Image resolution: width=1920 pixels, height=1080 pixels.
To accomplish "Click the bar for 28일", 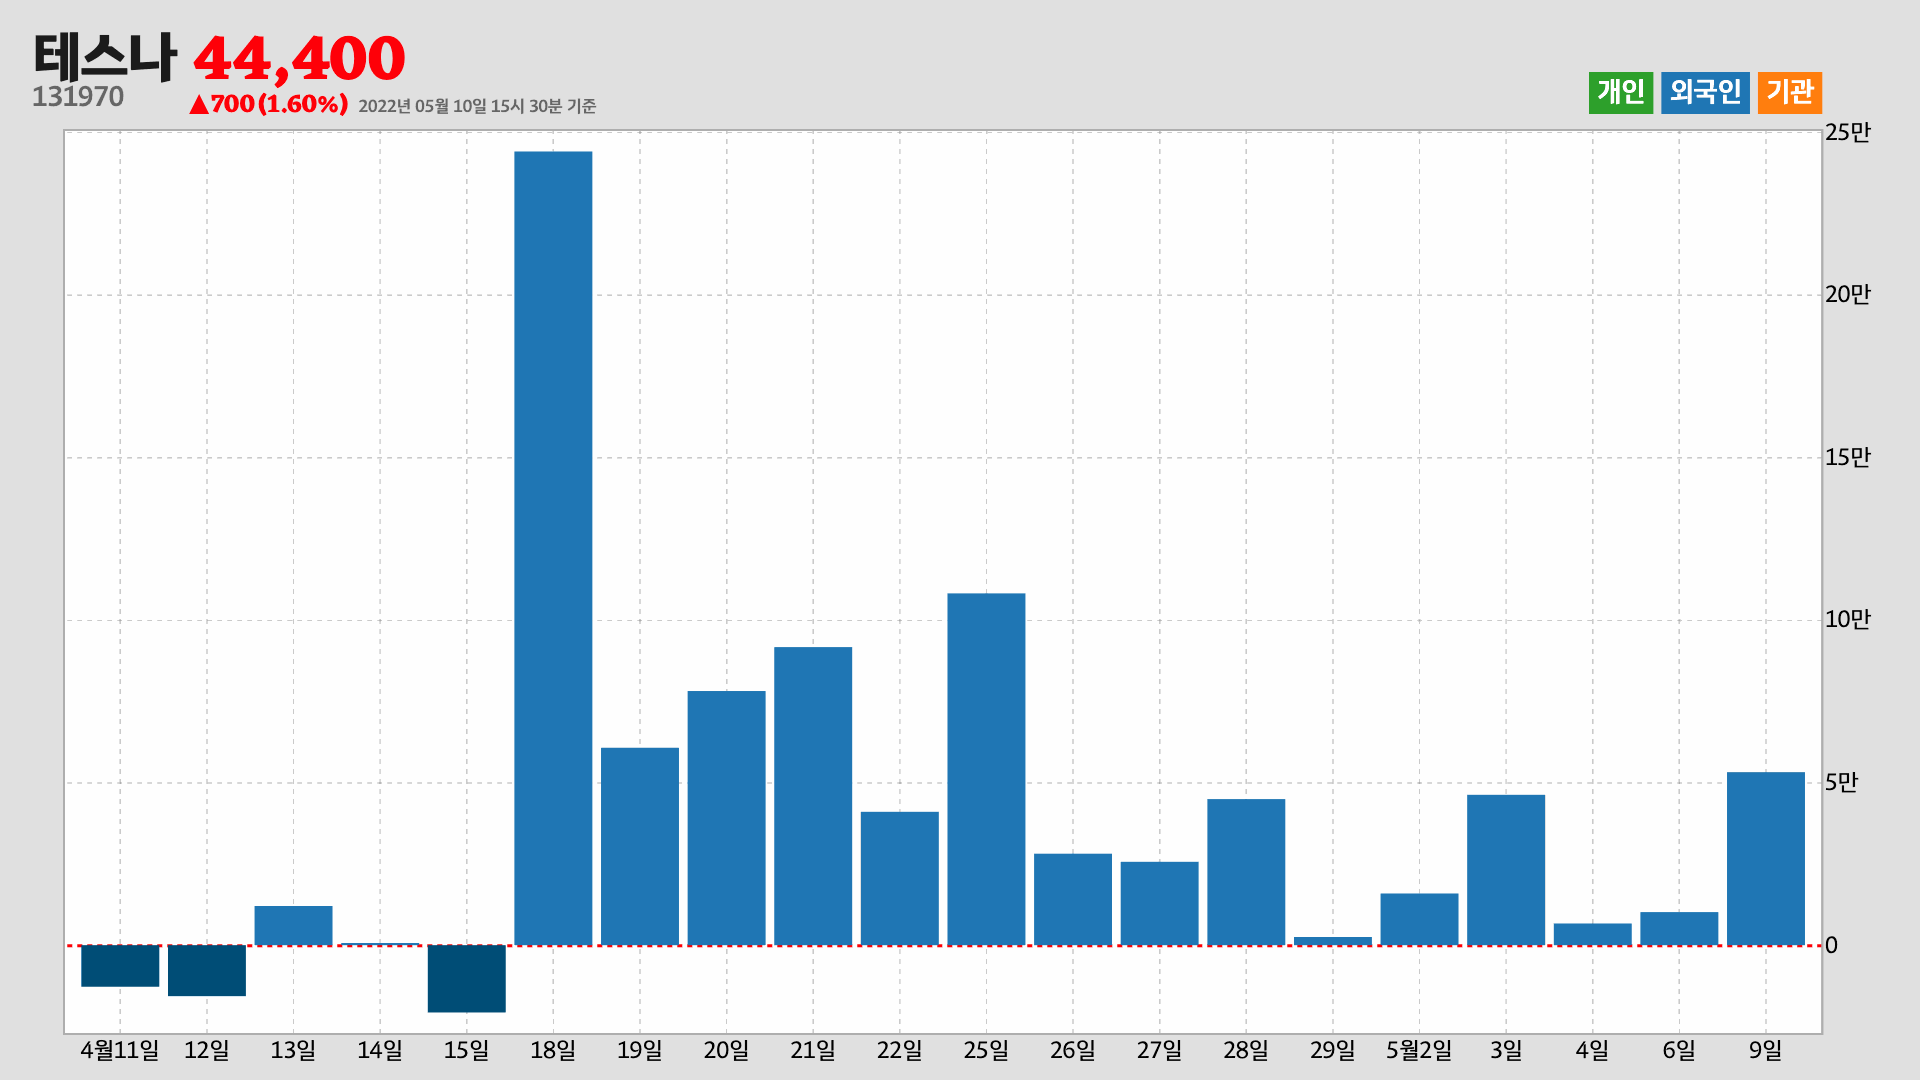I will pos(1246,872).
